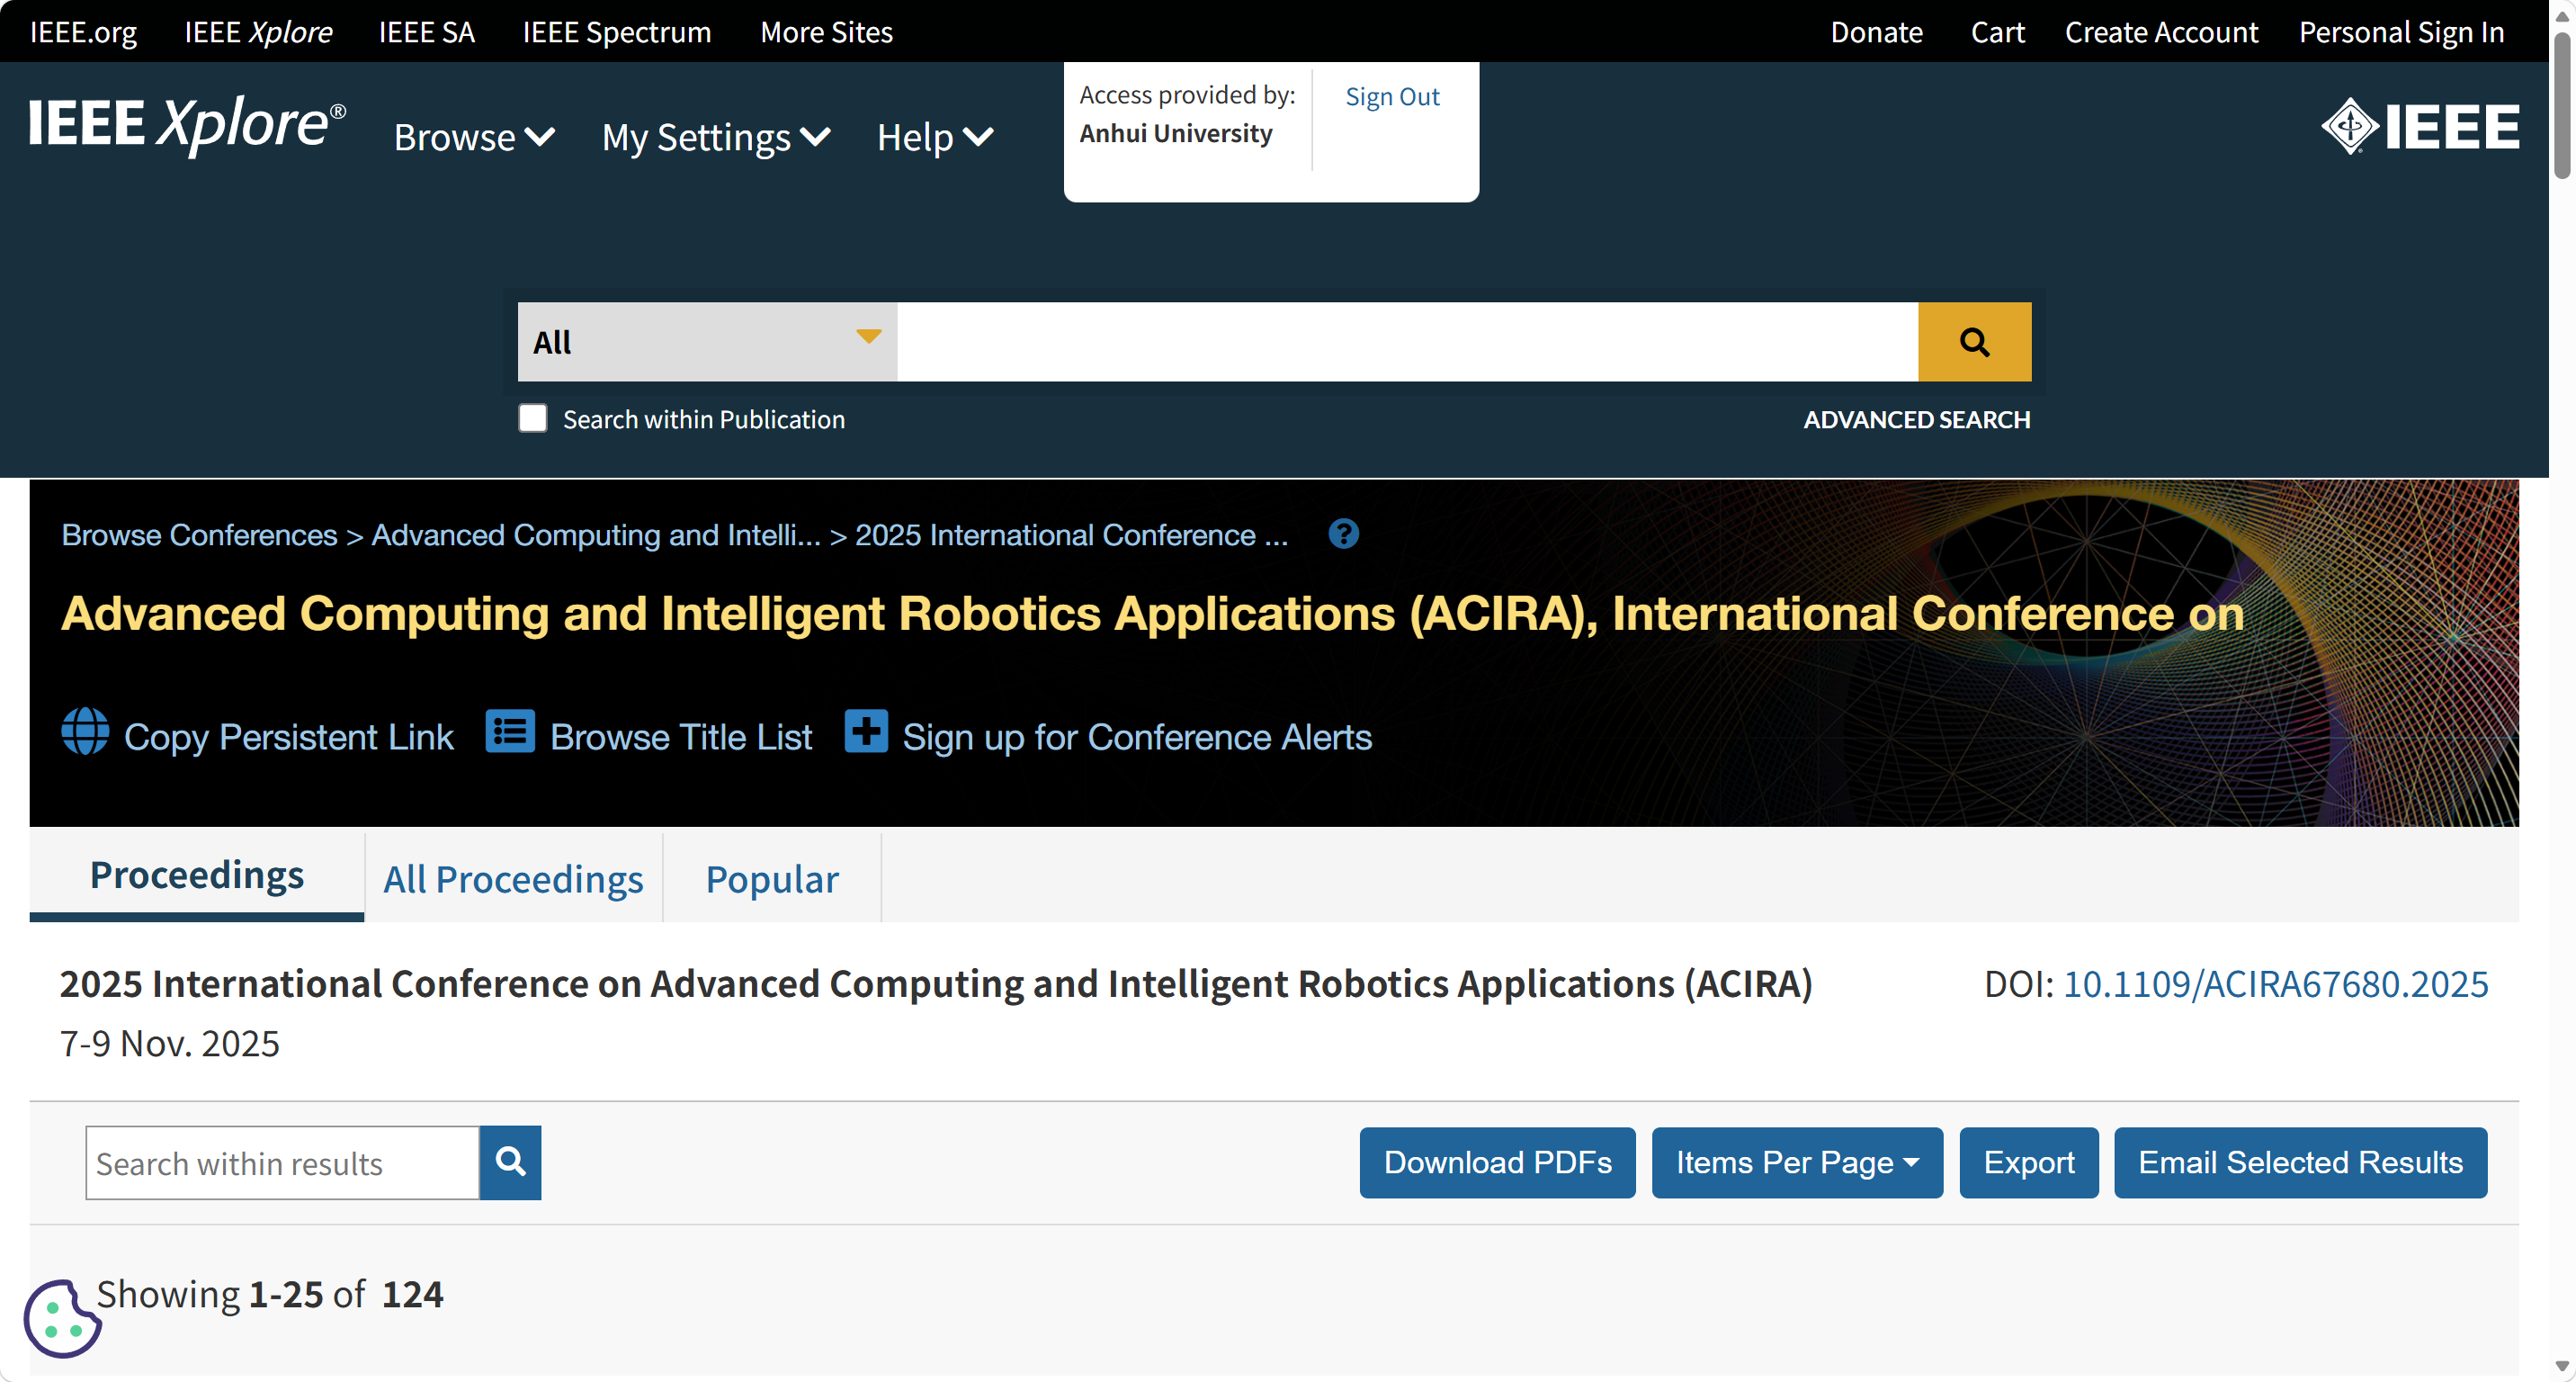2576x1382 pixels.
Task: Expand the My Settings menu
Action: [x=716, y=138]
